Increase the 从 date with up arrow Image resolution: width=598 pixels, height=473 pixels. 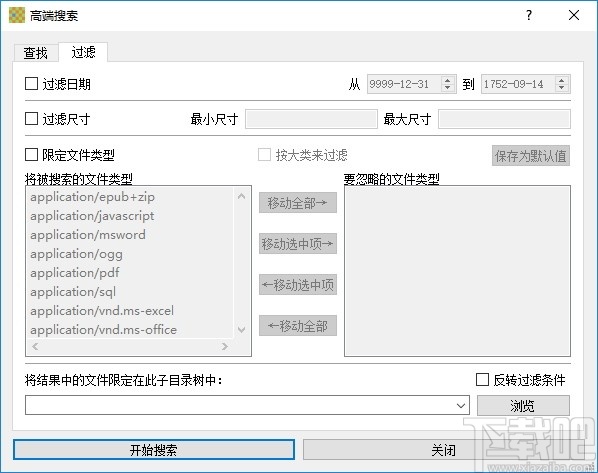448,80
